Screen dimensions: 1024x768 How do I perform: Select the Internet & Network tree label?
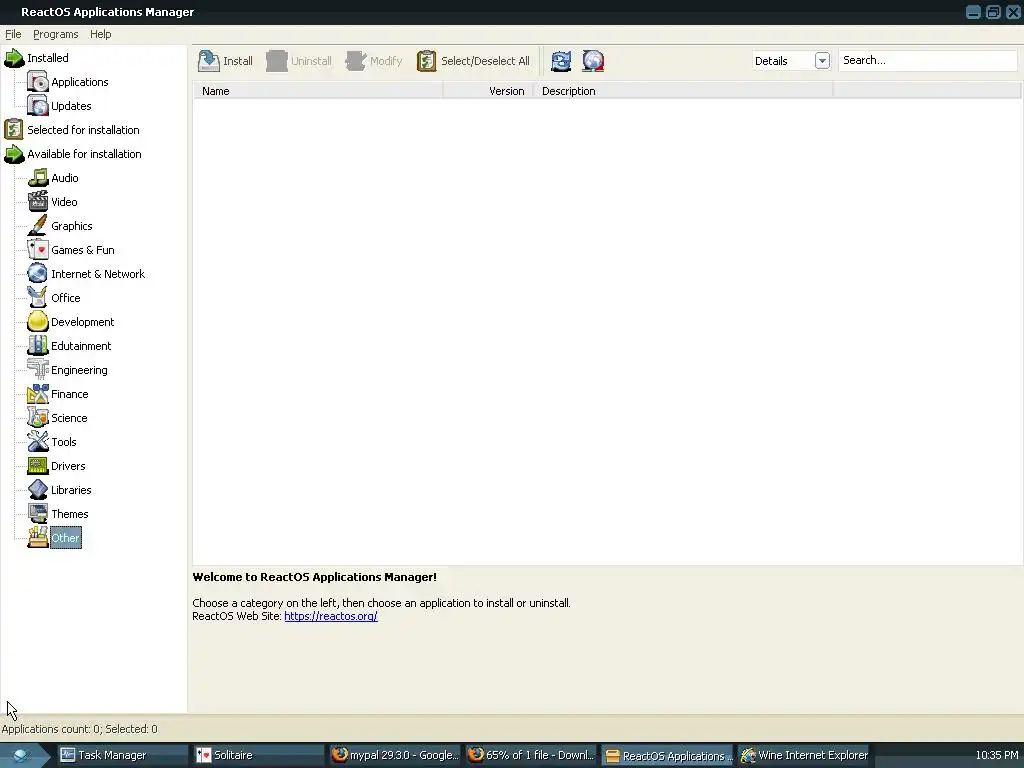98,274
